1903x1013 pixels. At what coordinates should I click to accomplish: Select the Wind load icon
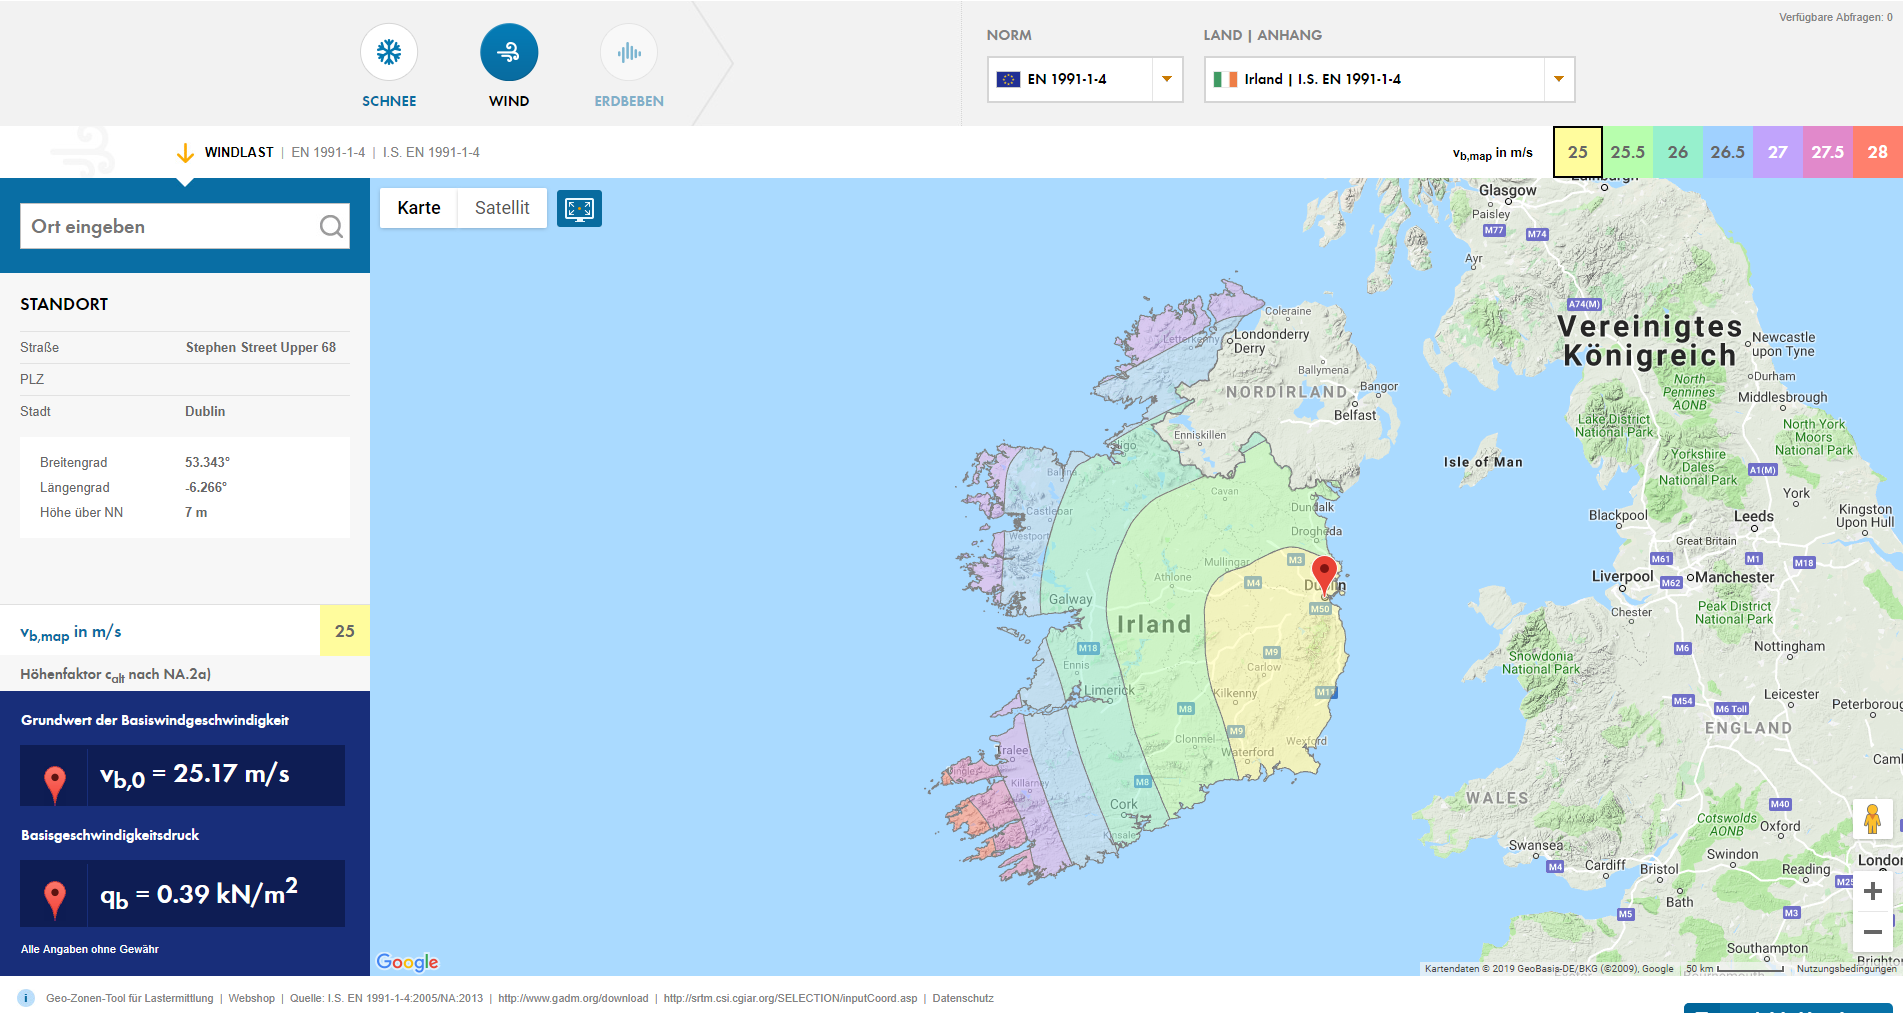[x=509, y=53]
